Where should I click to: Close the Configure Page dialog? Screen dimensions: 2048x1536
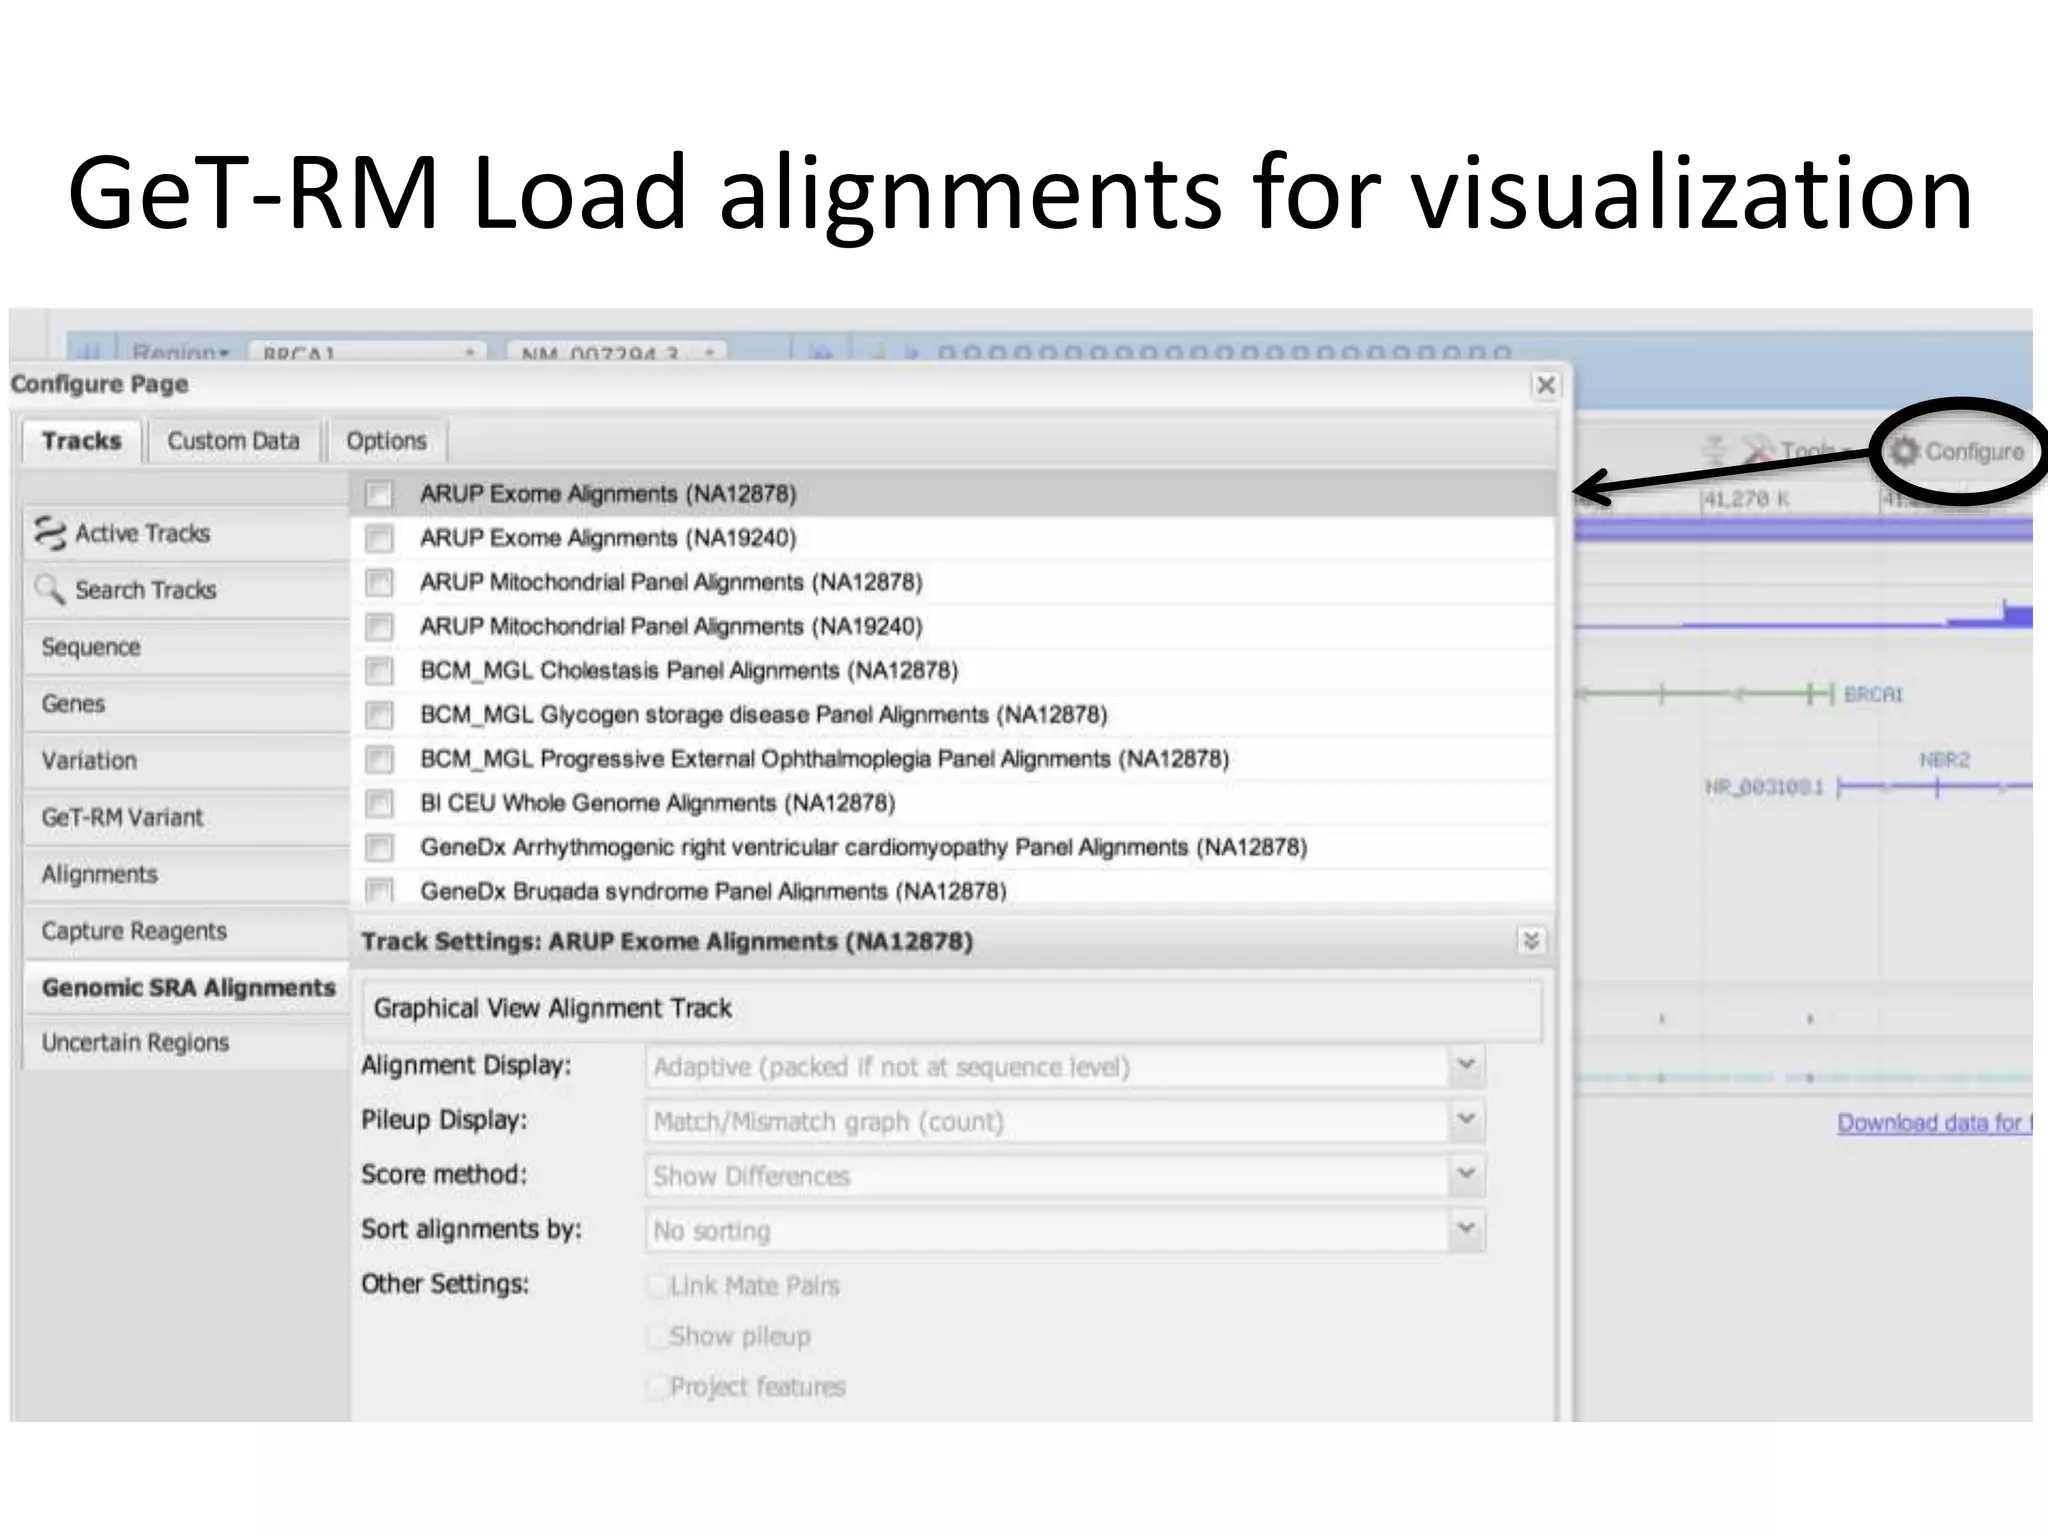click(x=1545, y=385)
